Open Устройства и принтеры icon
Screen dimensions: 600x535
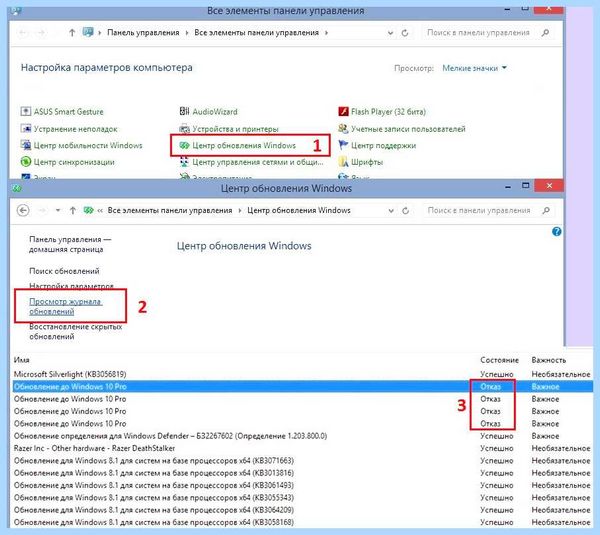(184, 129)
